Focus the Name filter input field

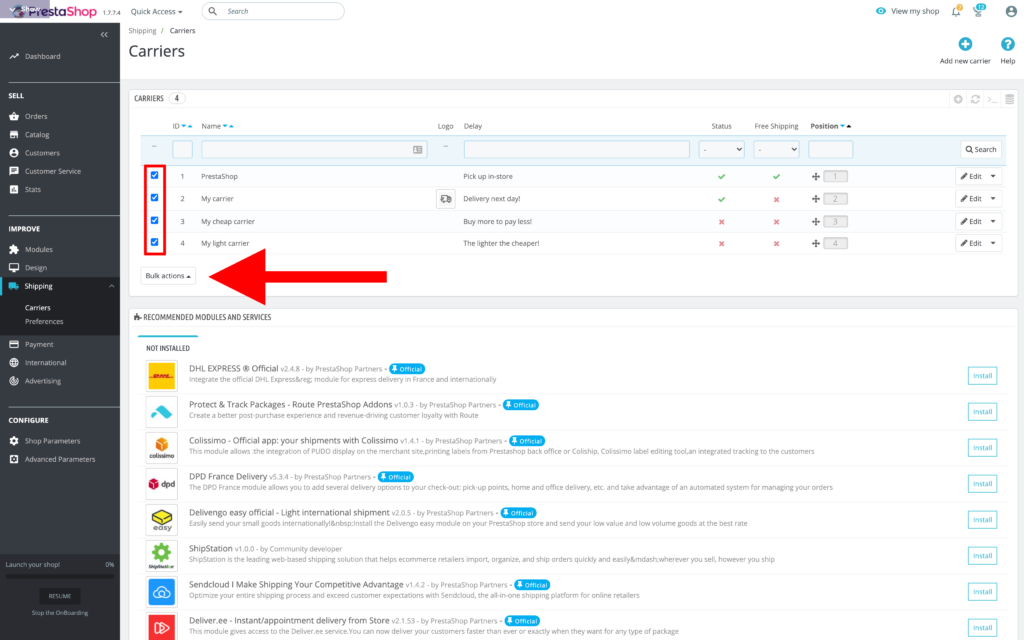coord(314,150)
